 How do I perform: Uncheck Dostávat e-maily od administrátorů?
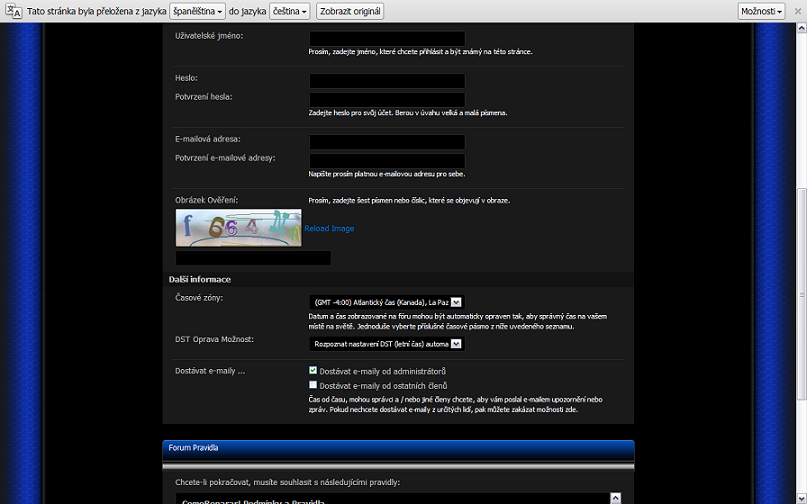pos(313,371)
